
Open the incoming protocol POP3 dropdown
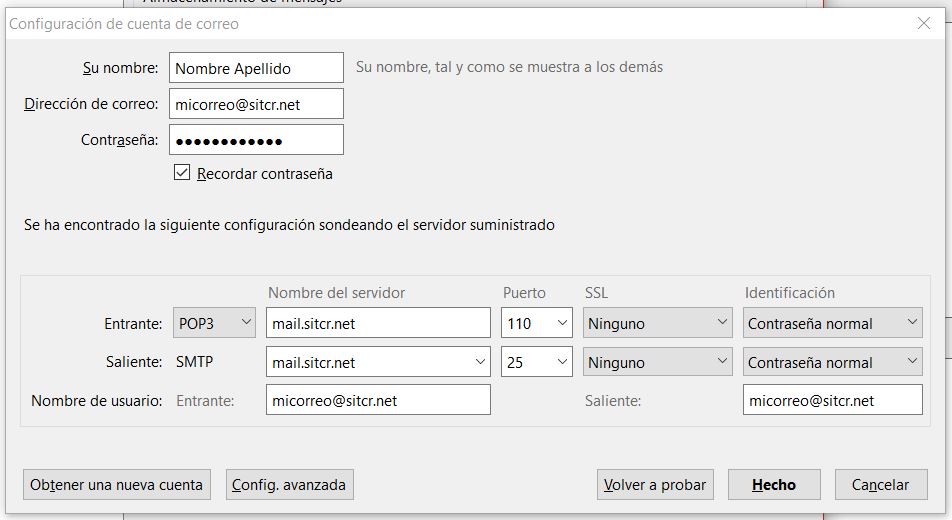[x=214, y=323]
